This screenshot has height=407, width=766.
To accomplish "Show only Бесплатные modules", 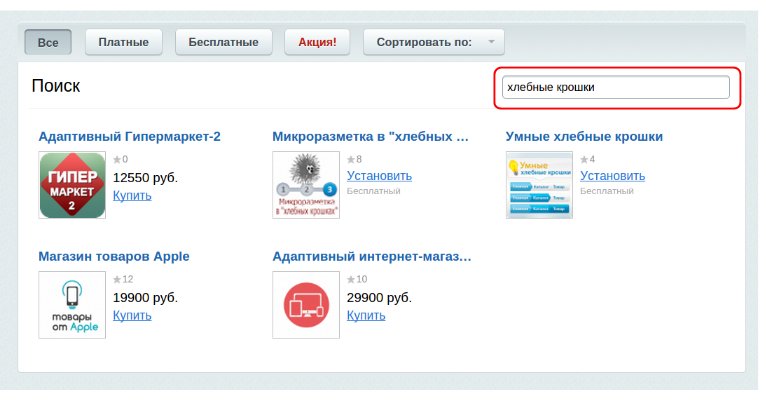I will point(224,42).
